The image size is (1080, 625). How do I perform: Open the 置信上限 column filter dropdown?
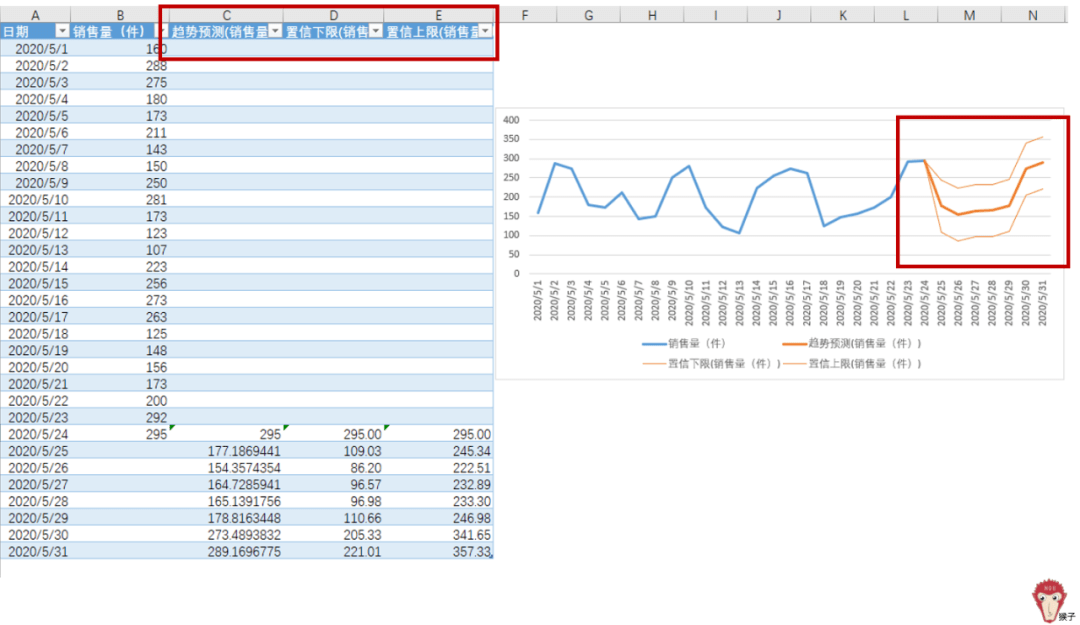486,31
